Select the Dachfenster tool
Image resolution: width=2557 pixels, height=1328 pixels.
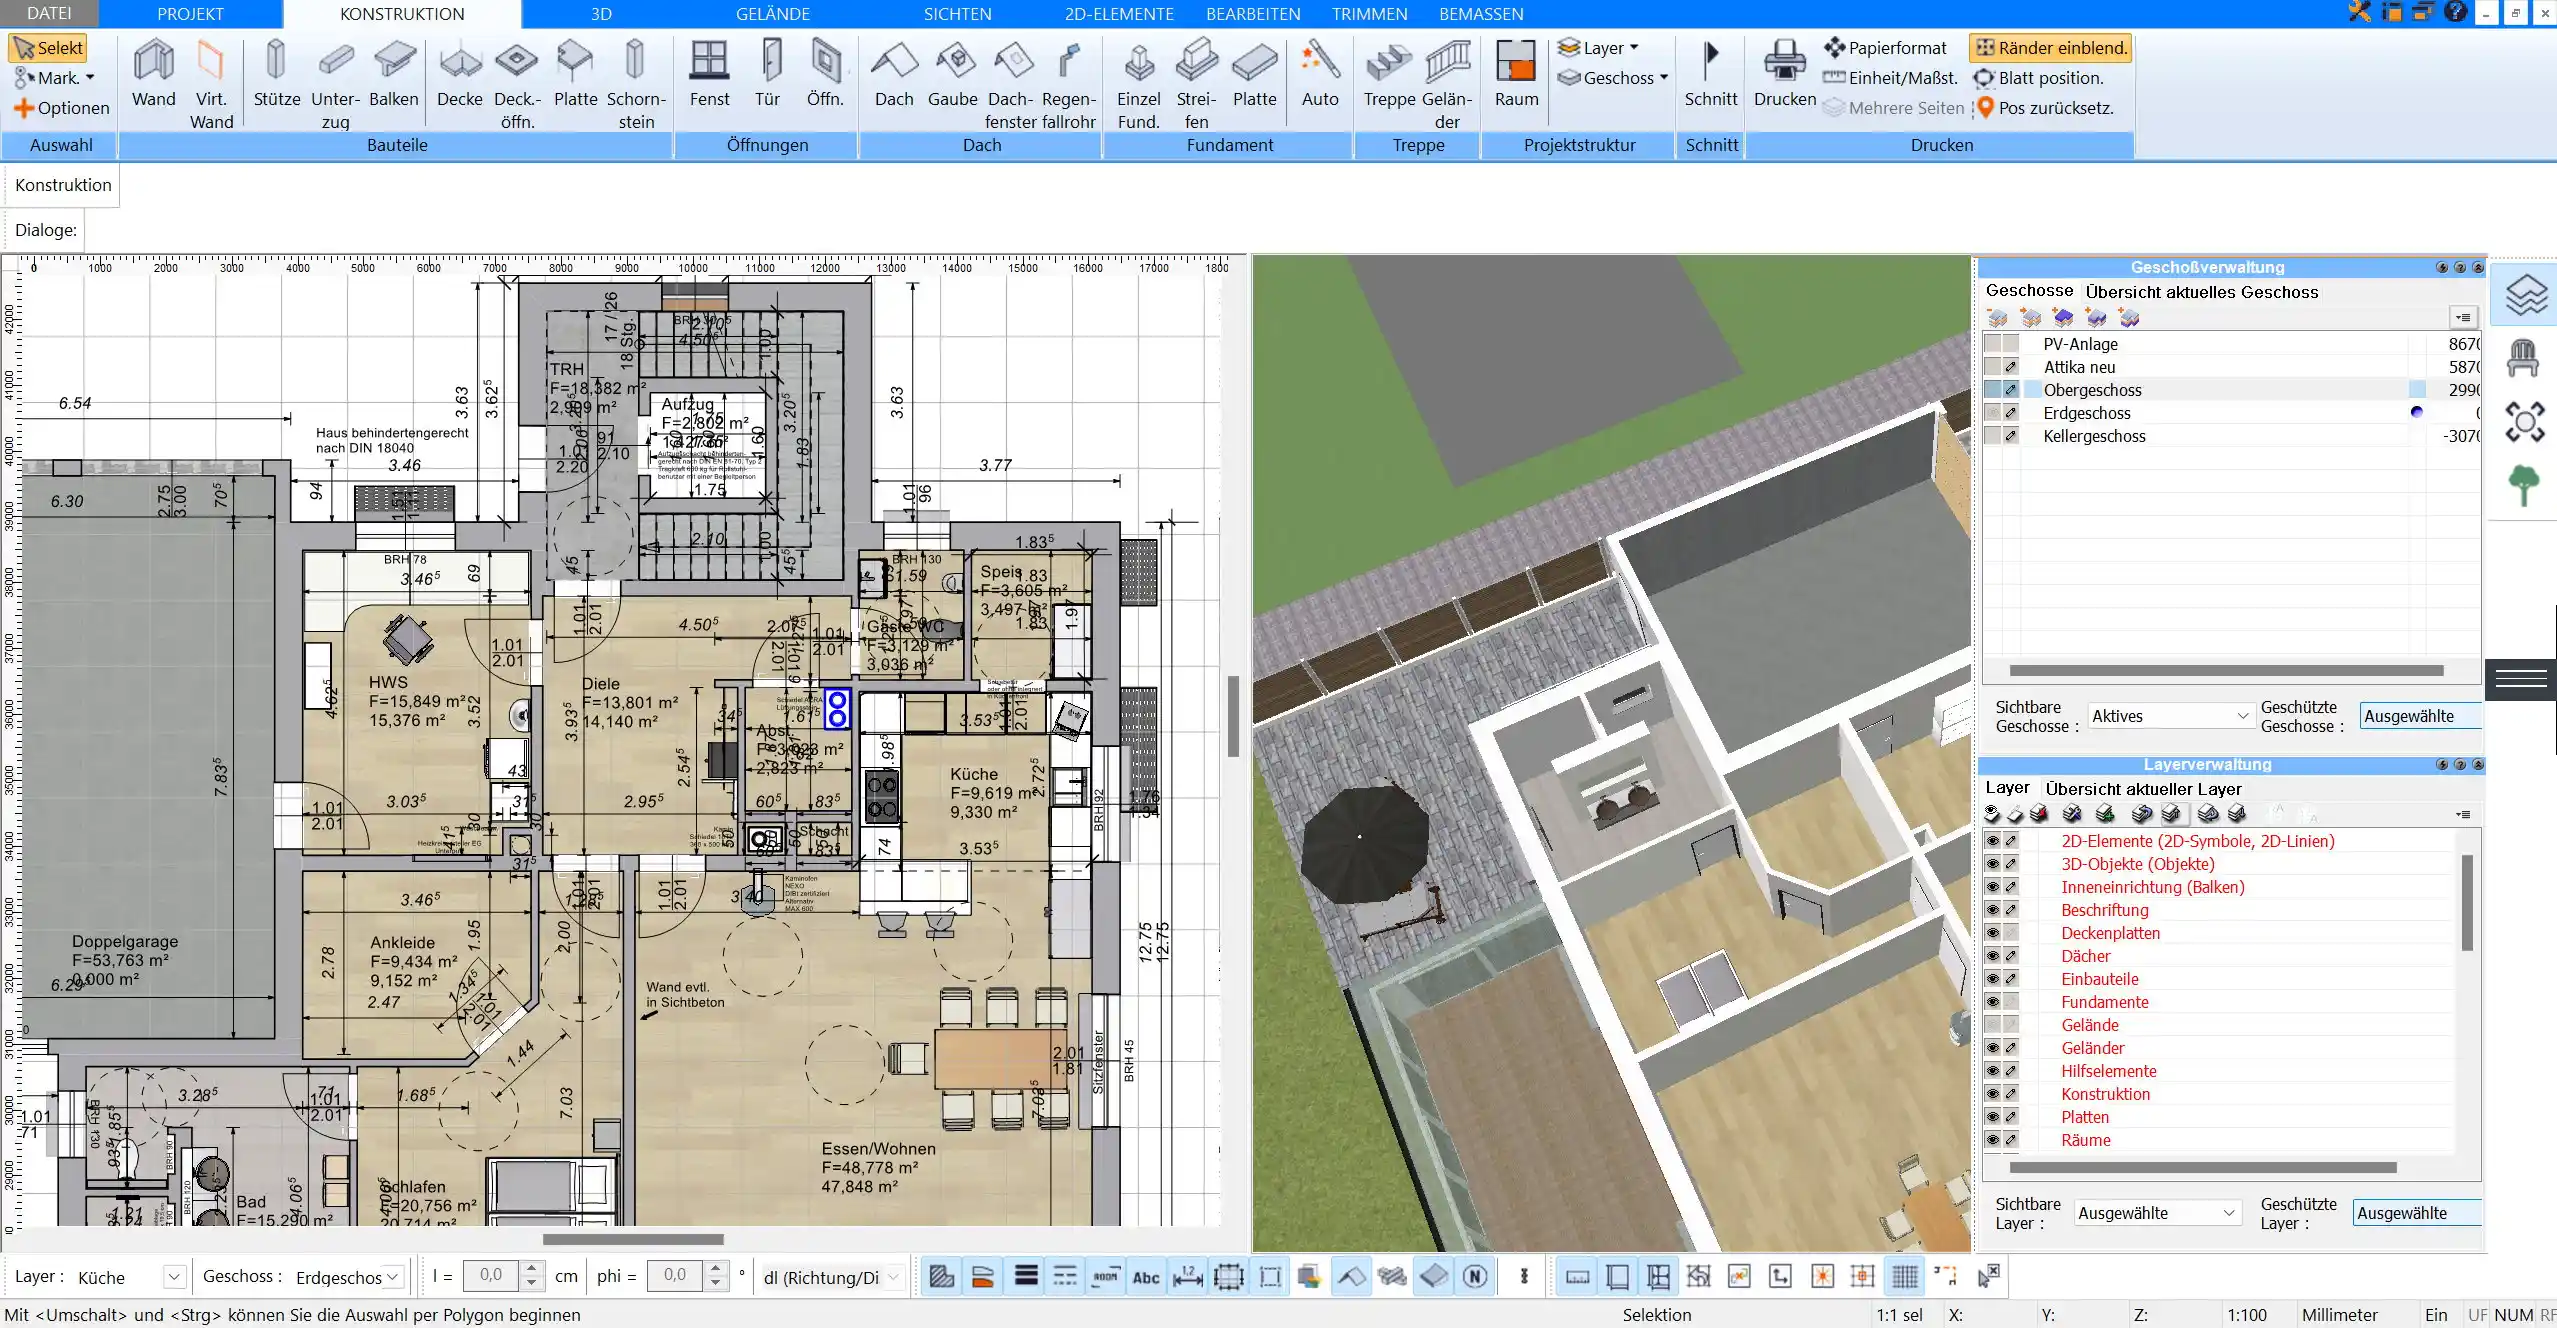(1010, 84)
